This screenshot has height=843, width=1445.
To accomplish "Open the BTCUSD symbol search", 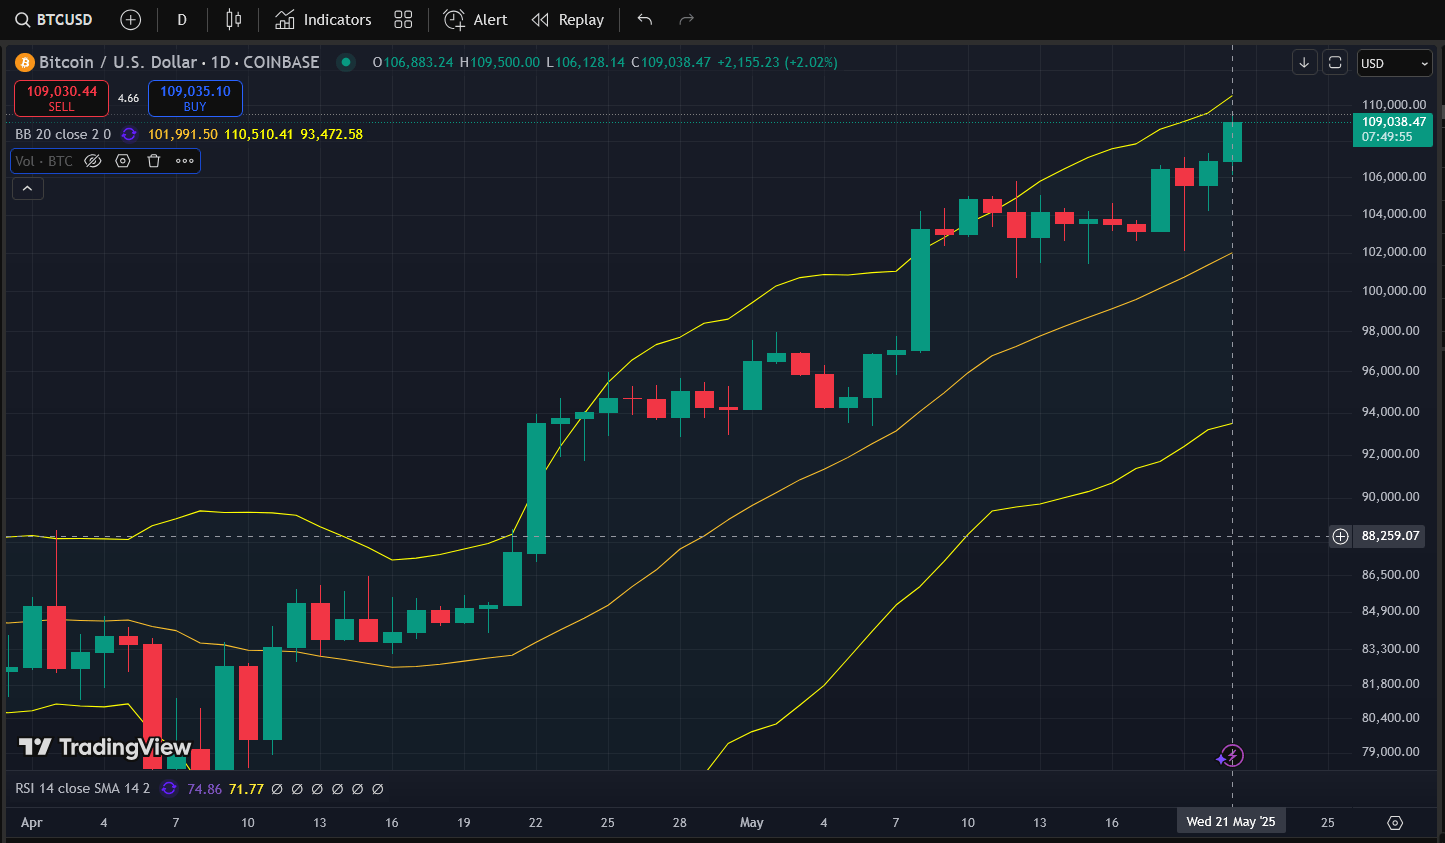I will 55,20.
